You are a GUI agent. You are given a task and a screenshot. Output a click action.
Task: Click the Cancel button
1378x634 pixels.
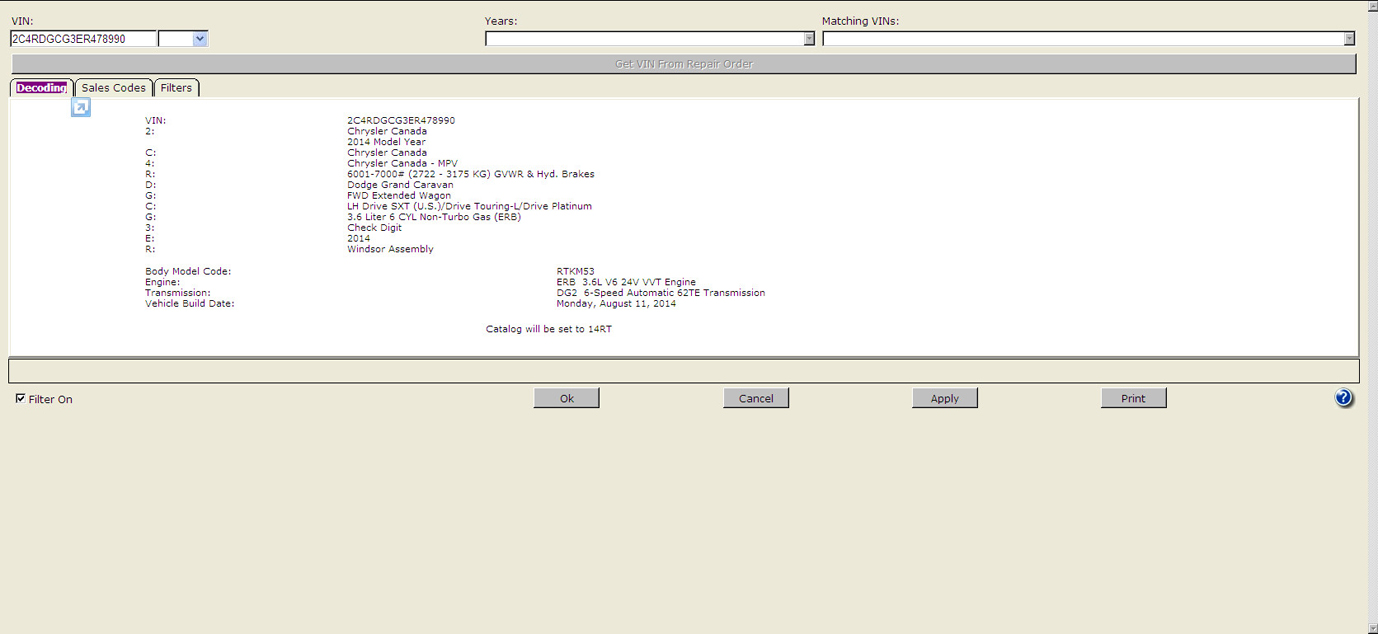click(756, 398)
